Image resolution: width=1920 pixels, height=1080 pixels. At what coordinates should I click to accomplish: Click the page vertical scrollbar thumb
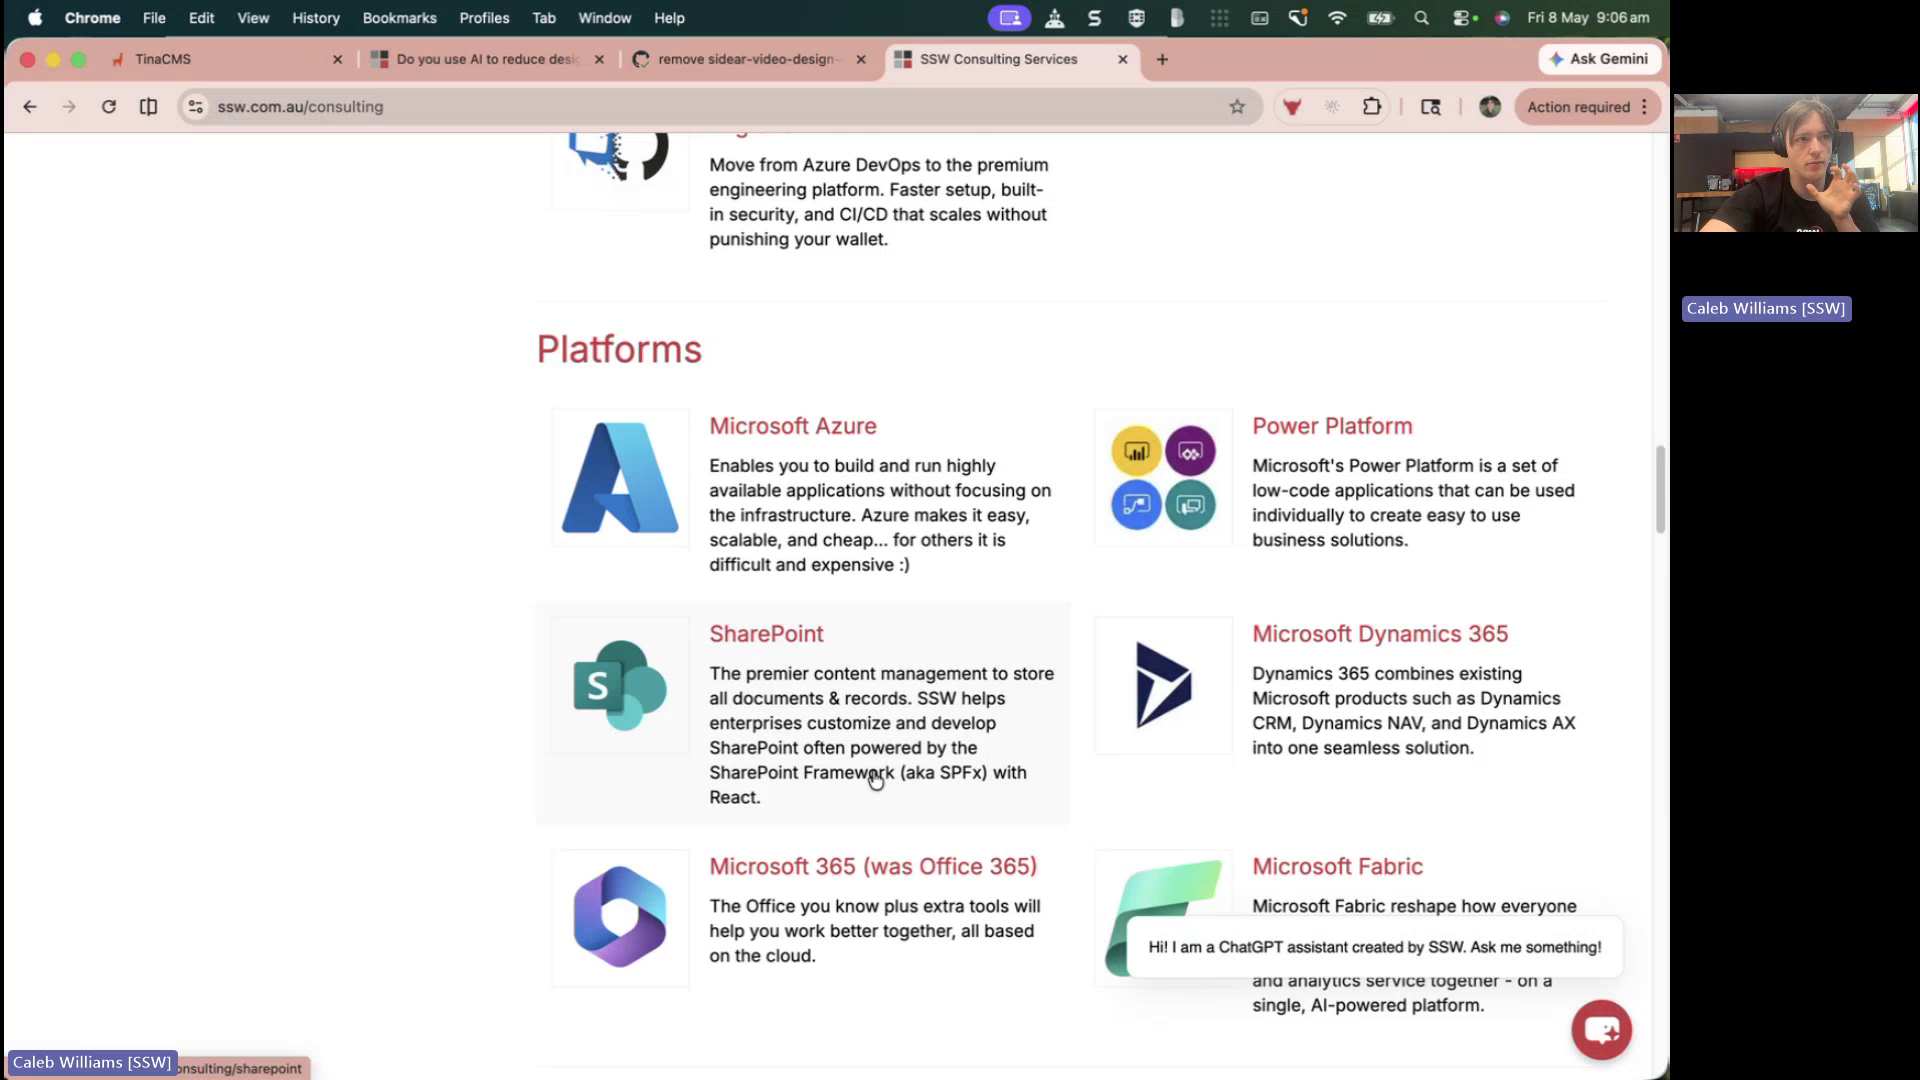[x=1661, y=489]
